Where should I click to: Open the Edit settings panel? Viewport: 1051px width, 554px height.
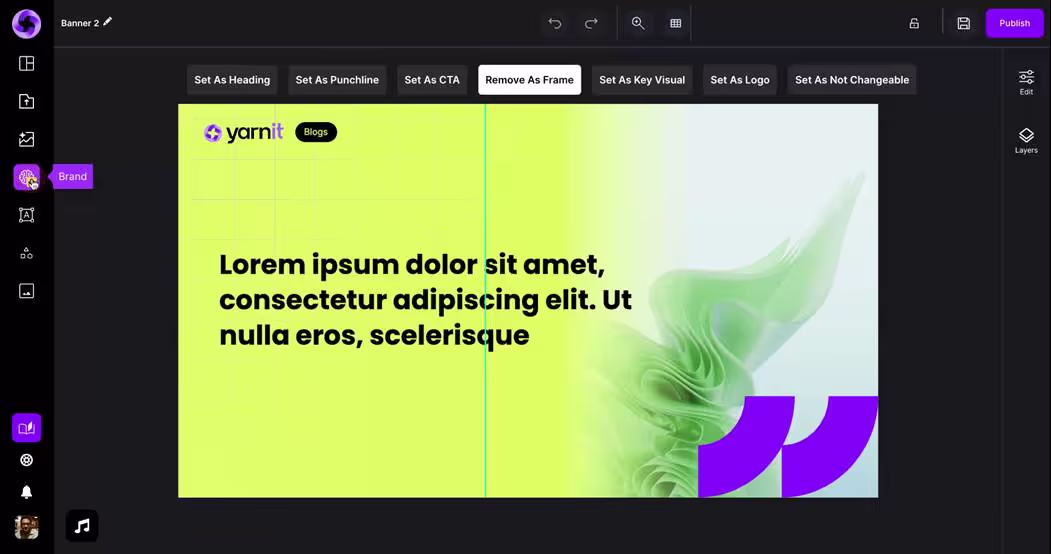tap(1026, 82)
